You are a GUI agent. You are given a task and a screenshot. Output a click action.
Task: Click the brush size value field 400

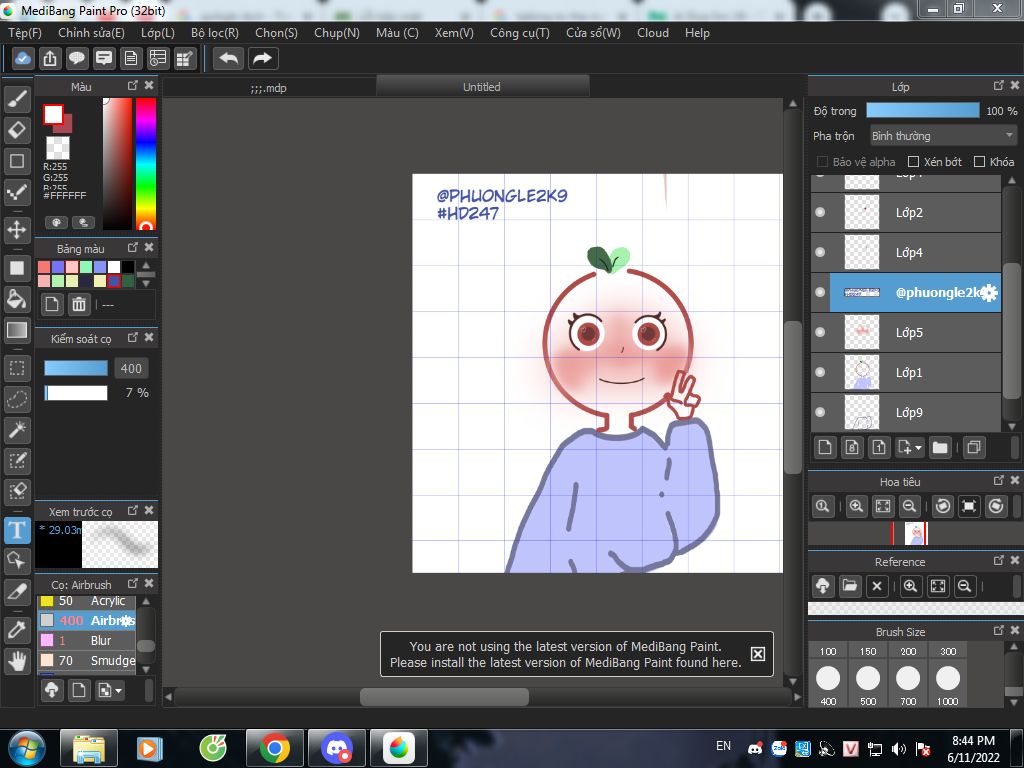click(131, 368)
